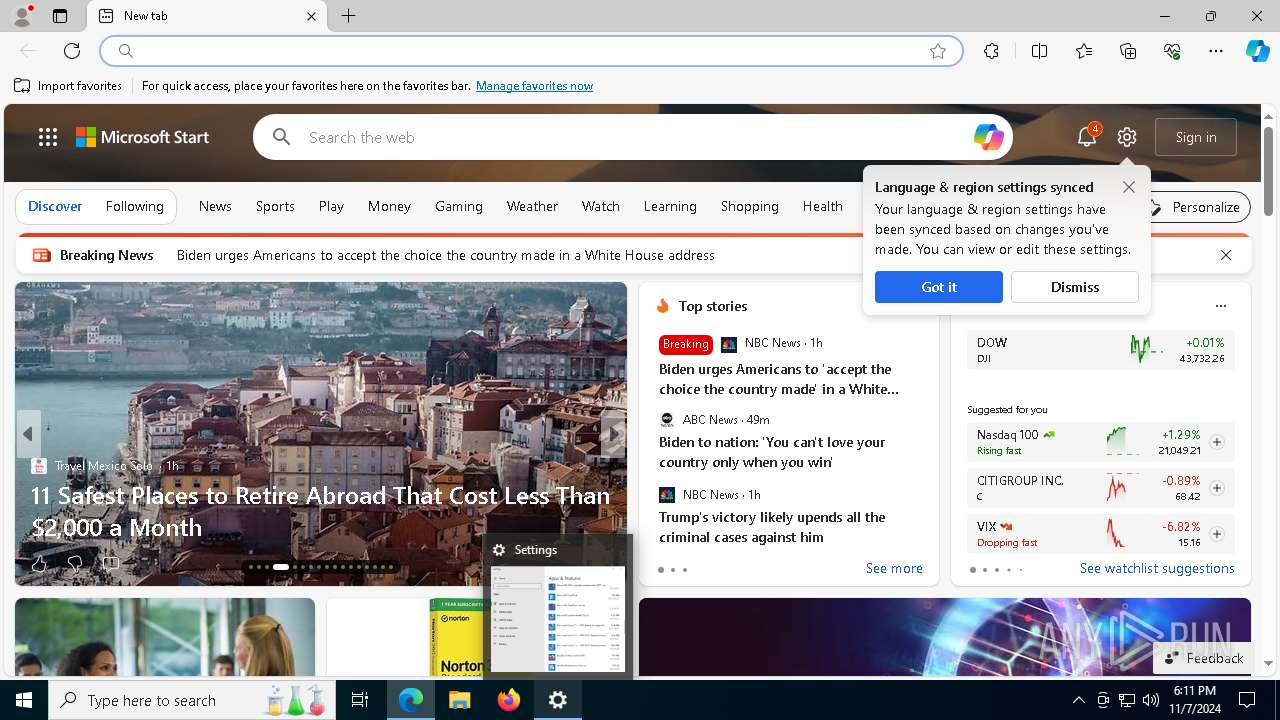The image size is (1280, 720).
Task: Open Copilot sidebar icon in toolbar
Action: pyautogui.click(x=1257, y=51)
